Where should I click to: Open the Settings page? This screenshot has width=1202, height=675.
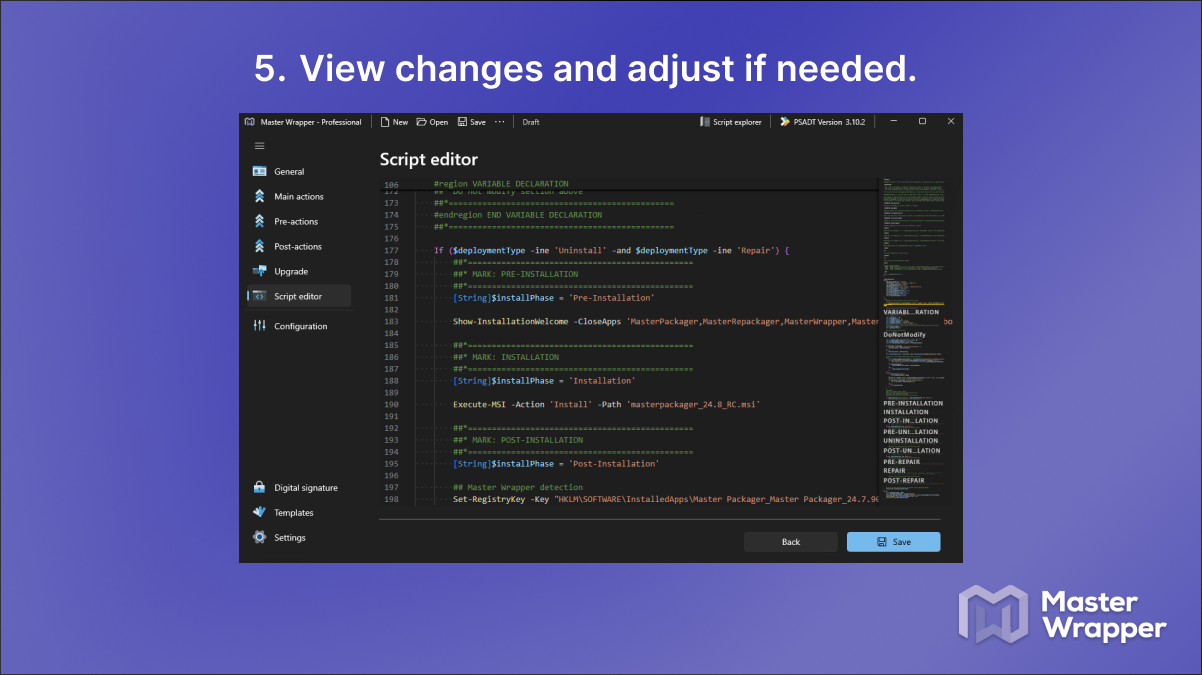coord(299,538)
